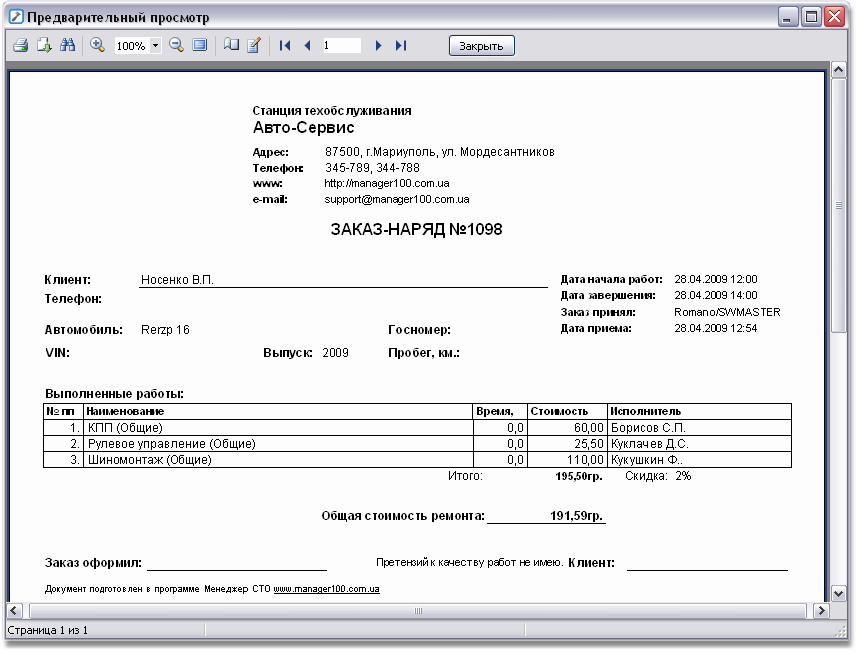
Task: Zoom out with the magnifier minus icon
Action: (176, 46)
